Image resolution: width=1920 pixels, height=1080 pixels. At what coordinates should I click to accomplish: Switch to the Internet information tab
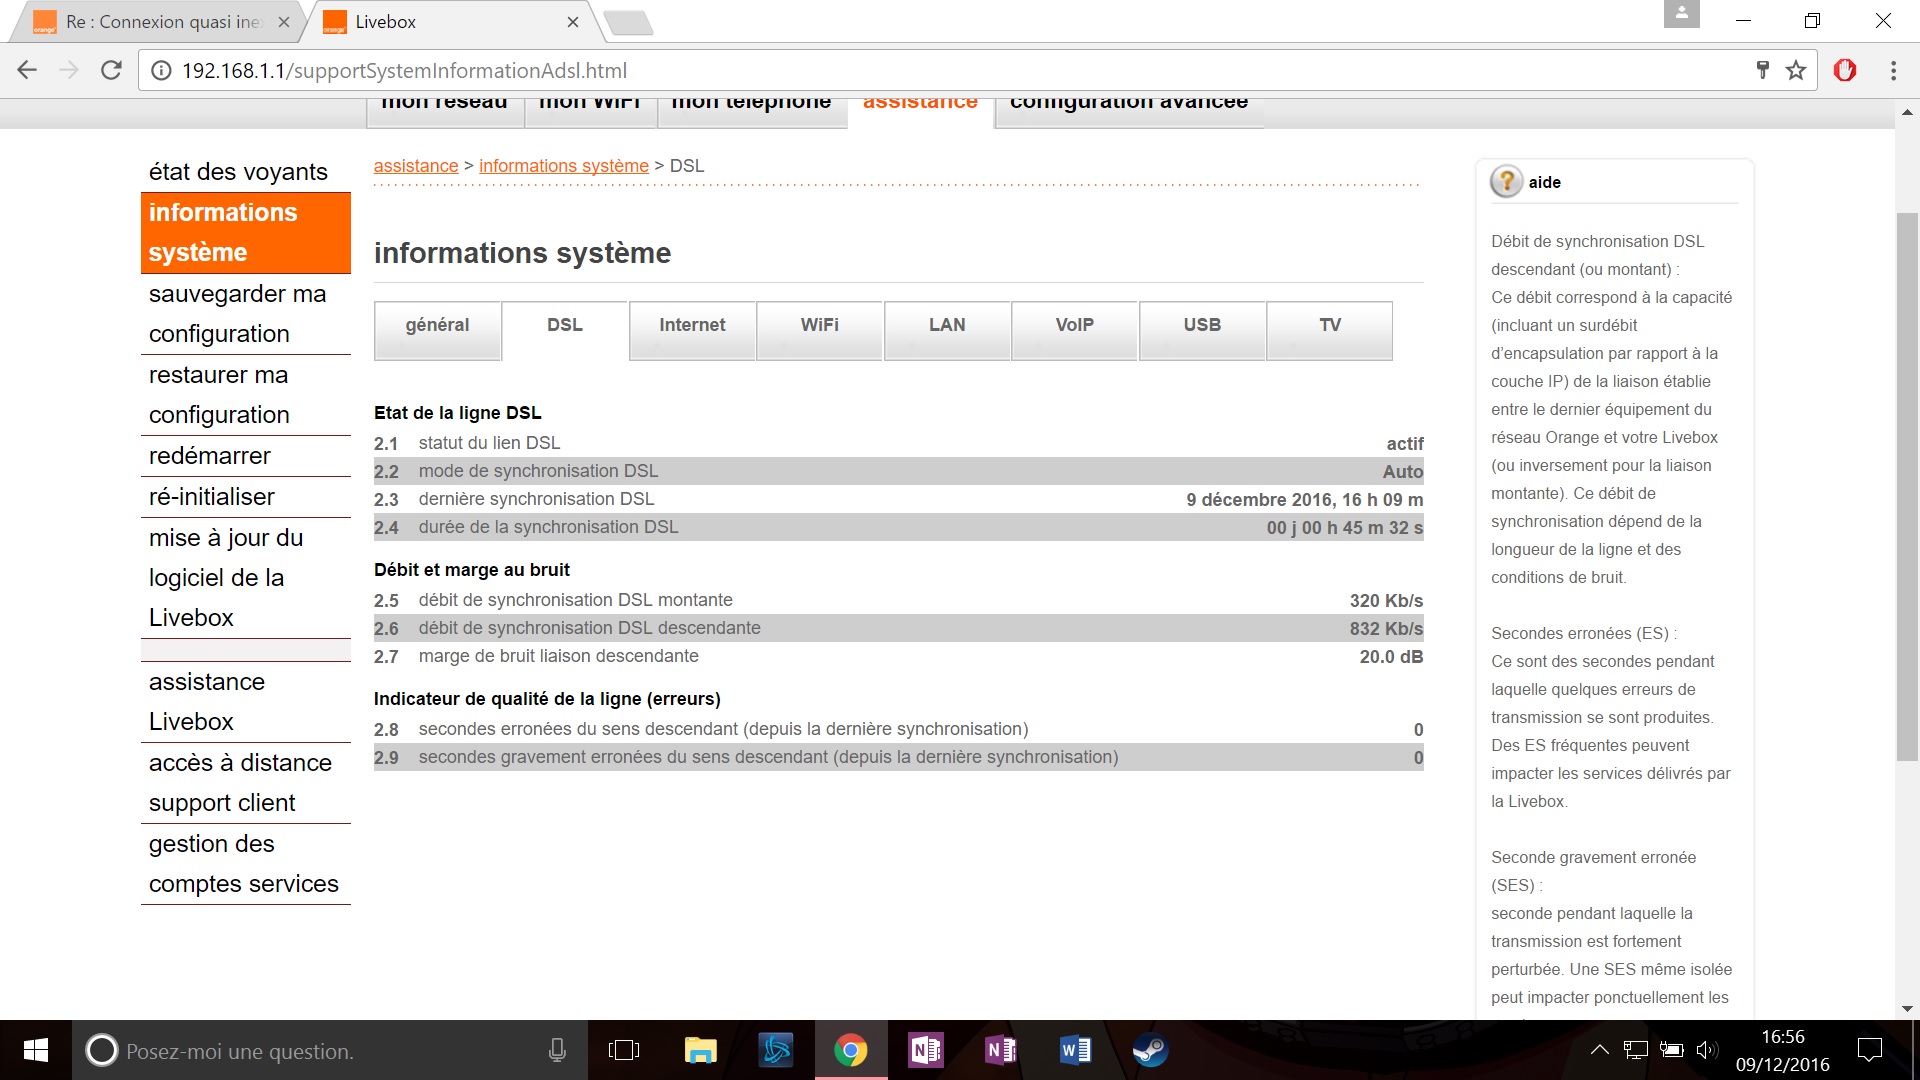pyautogui.click(x=692, y=326)
